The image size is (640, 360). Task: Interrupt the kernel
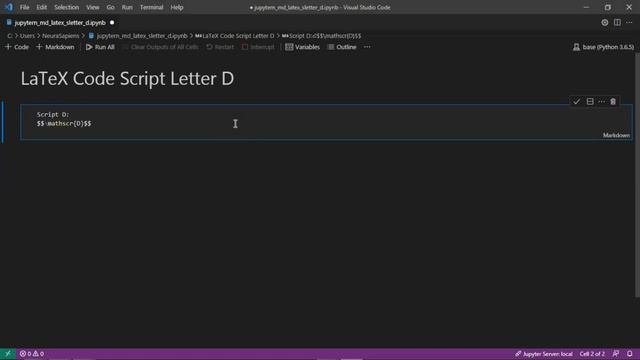[x=258, y=47]
